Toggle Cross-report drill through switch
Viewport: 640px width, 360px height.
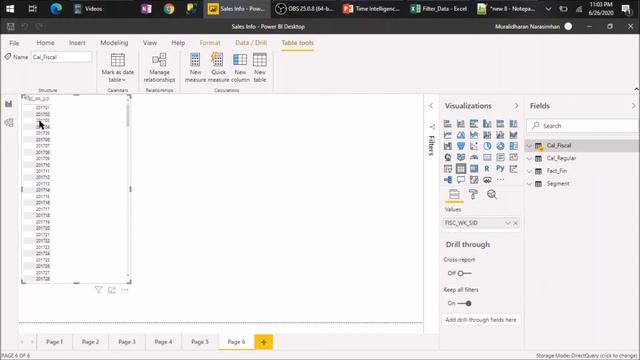(x=464, y=273)
